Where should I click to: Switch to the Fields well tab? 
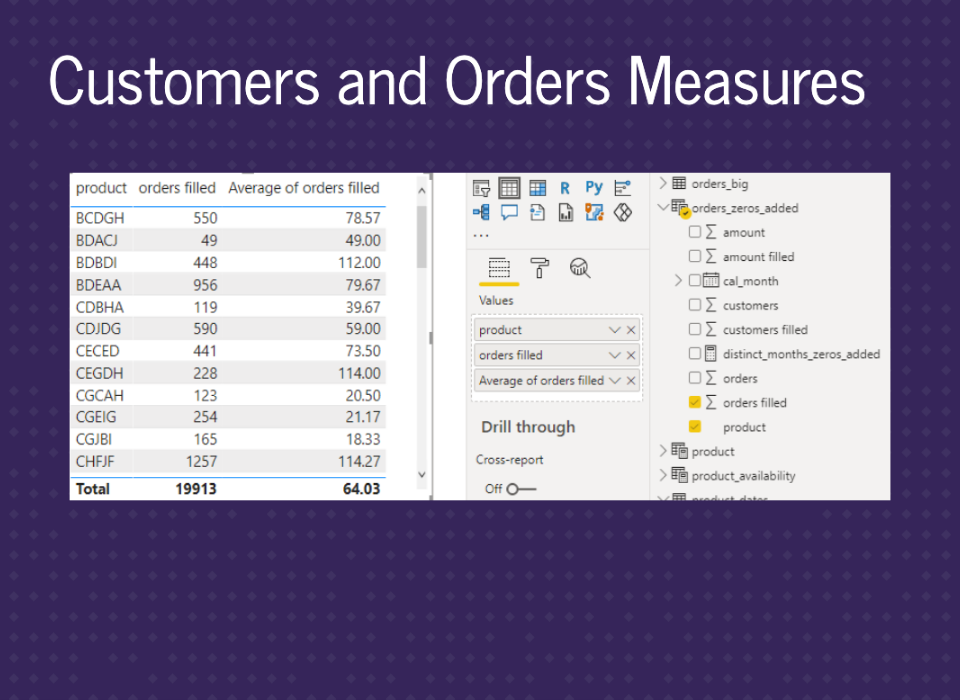499,267
